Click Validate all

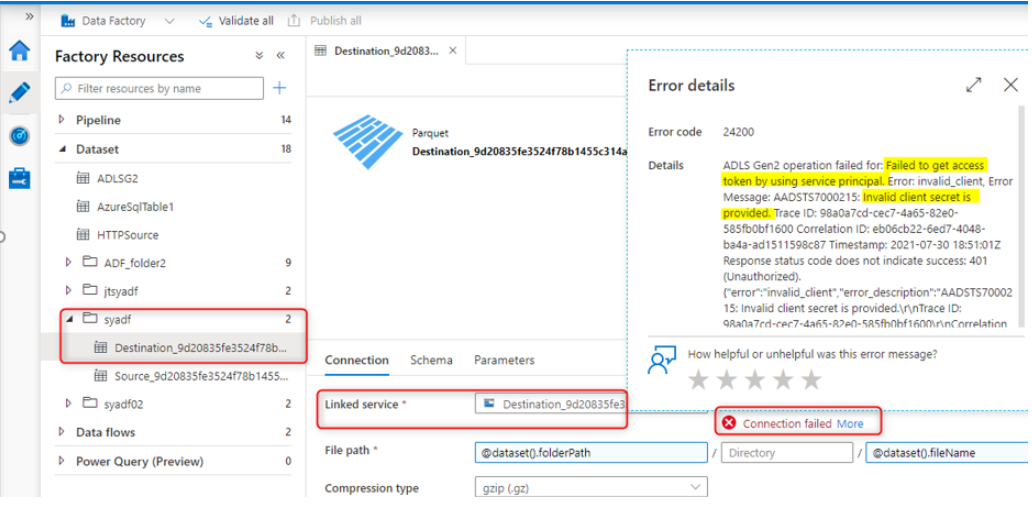(x=236, y=21)
